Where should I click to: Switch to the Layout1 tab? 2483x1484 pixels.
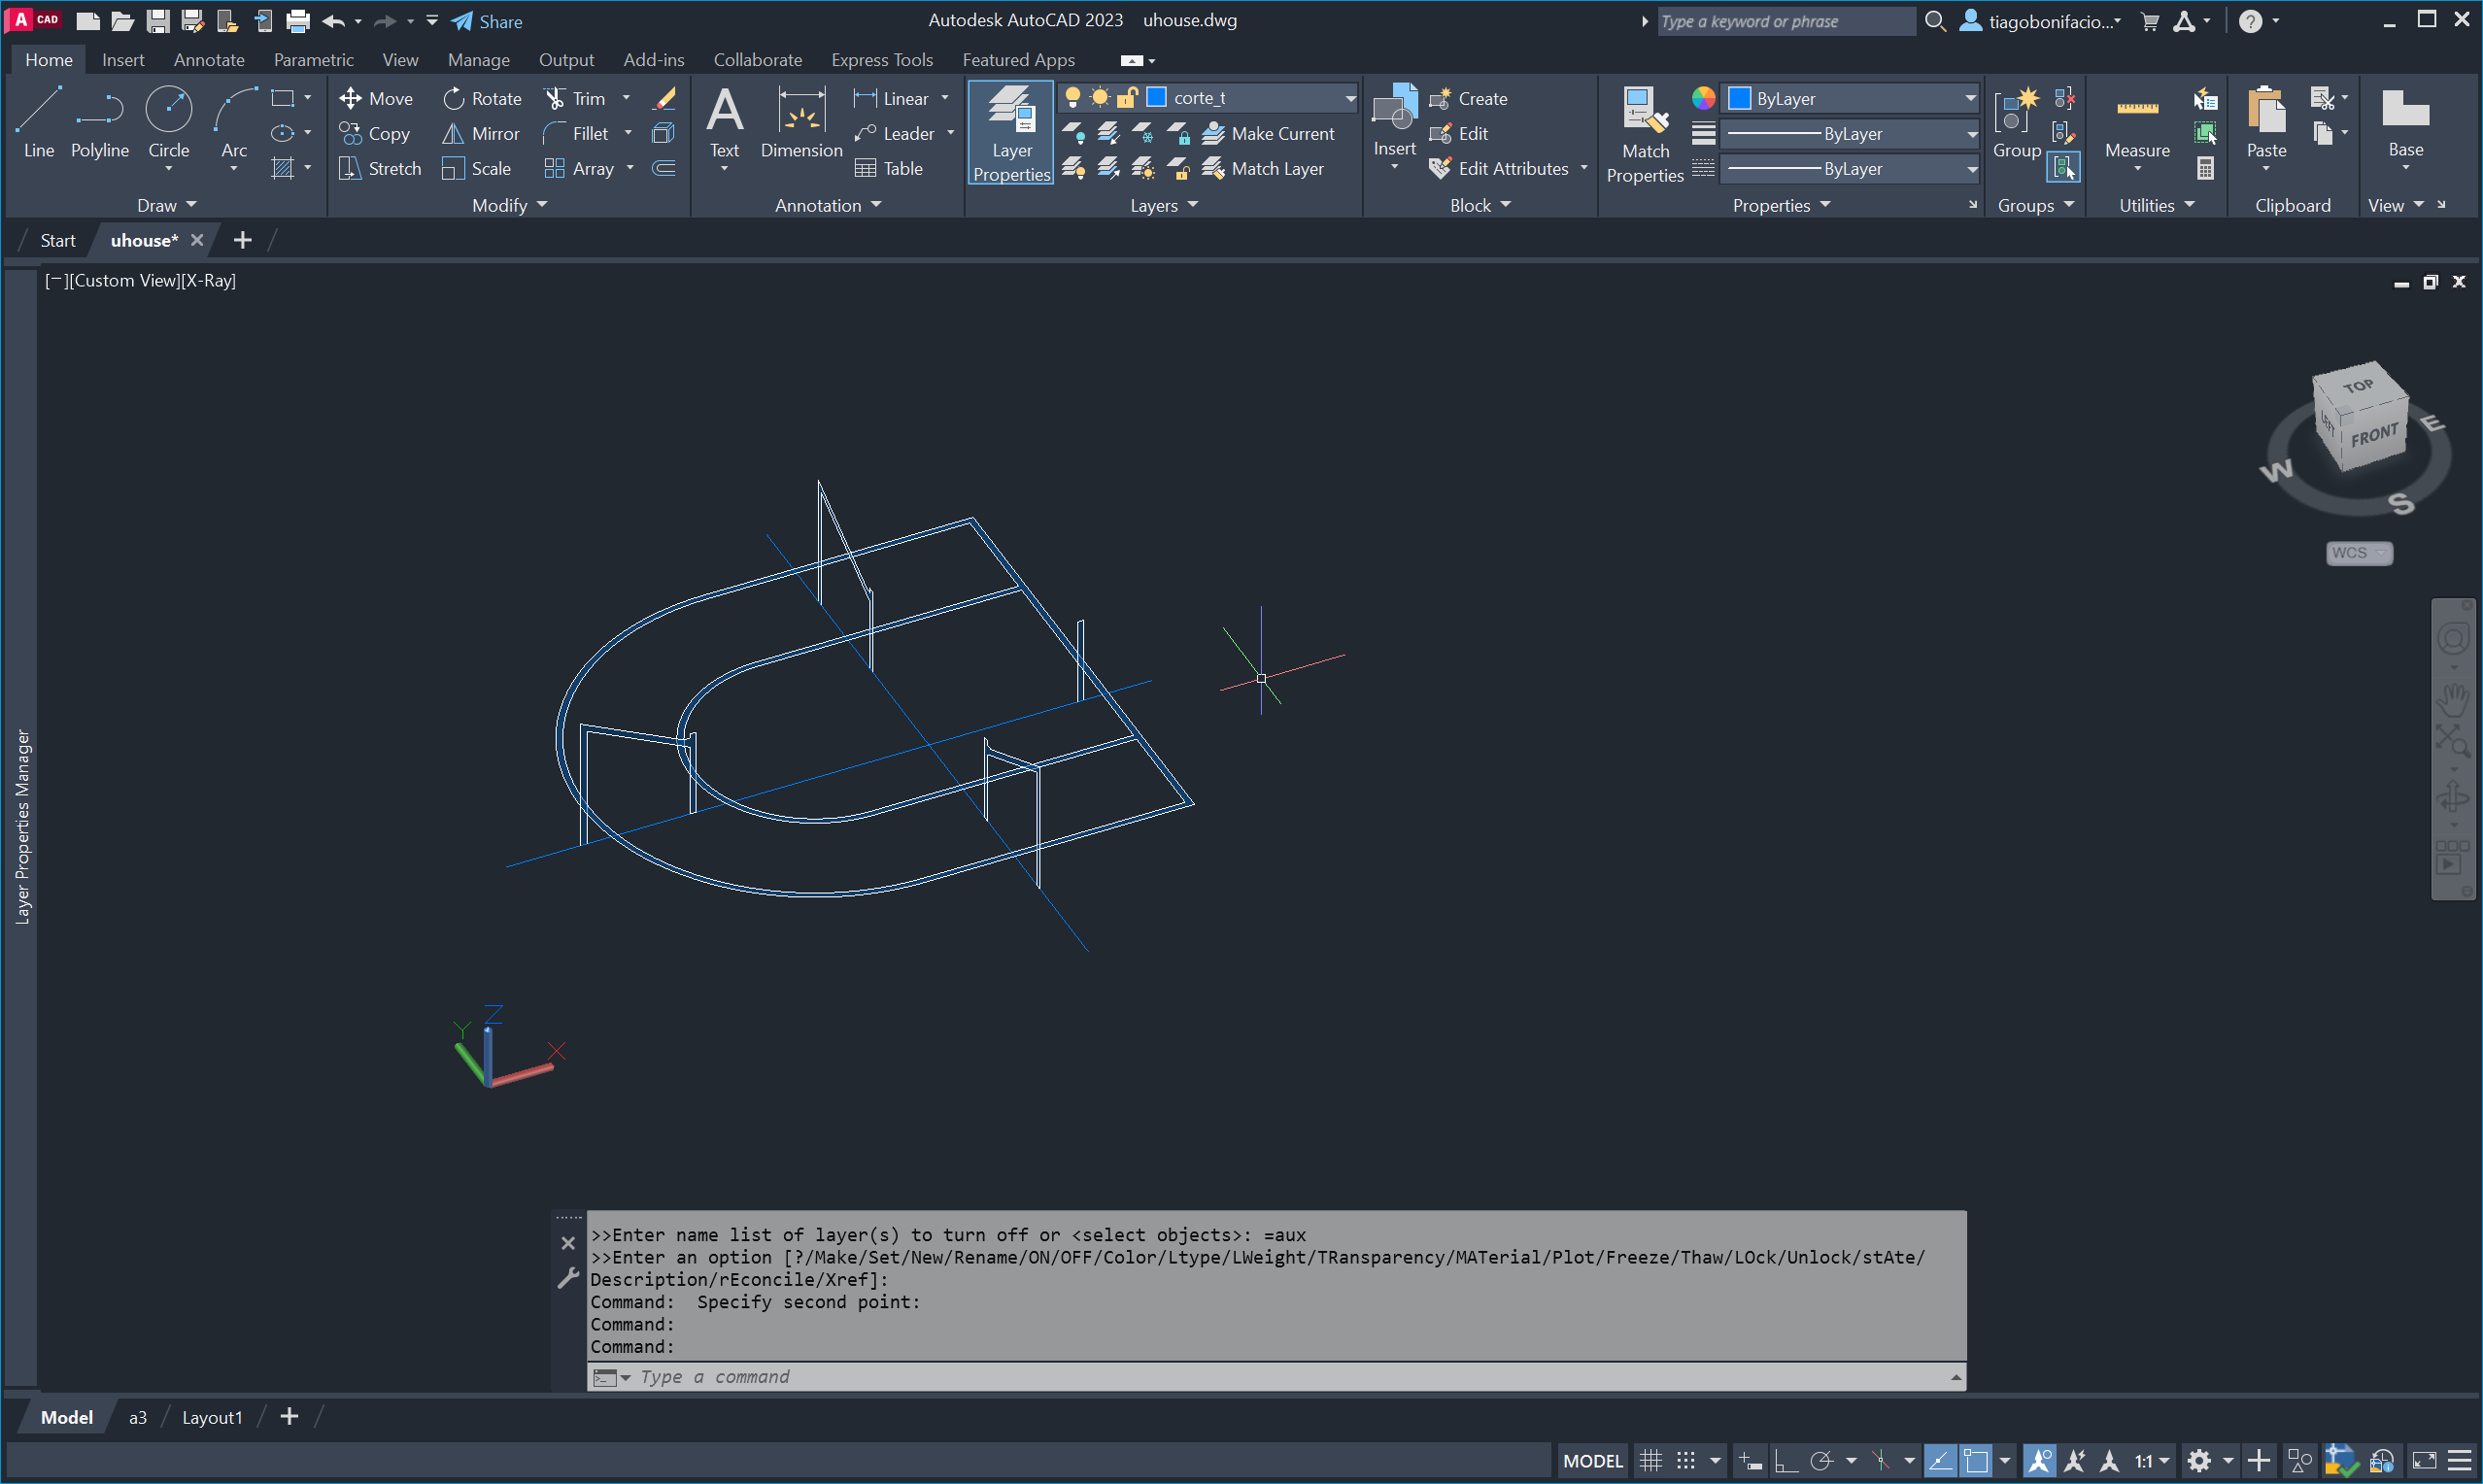(x=211, y=1417)
